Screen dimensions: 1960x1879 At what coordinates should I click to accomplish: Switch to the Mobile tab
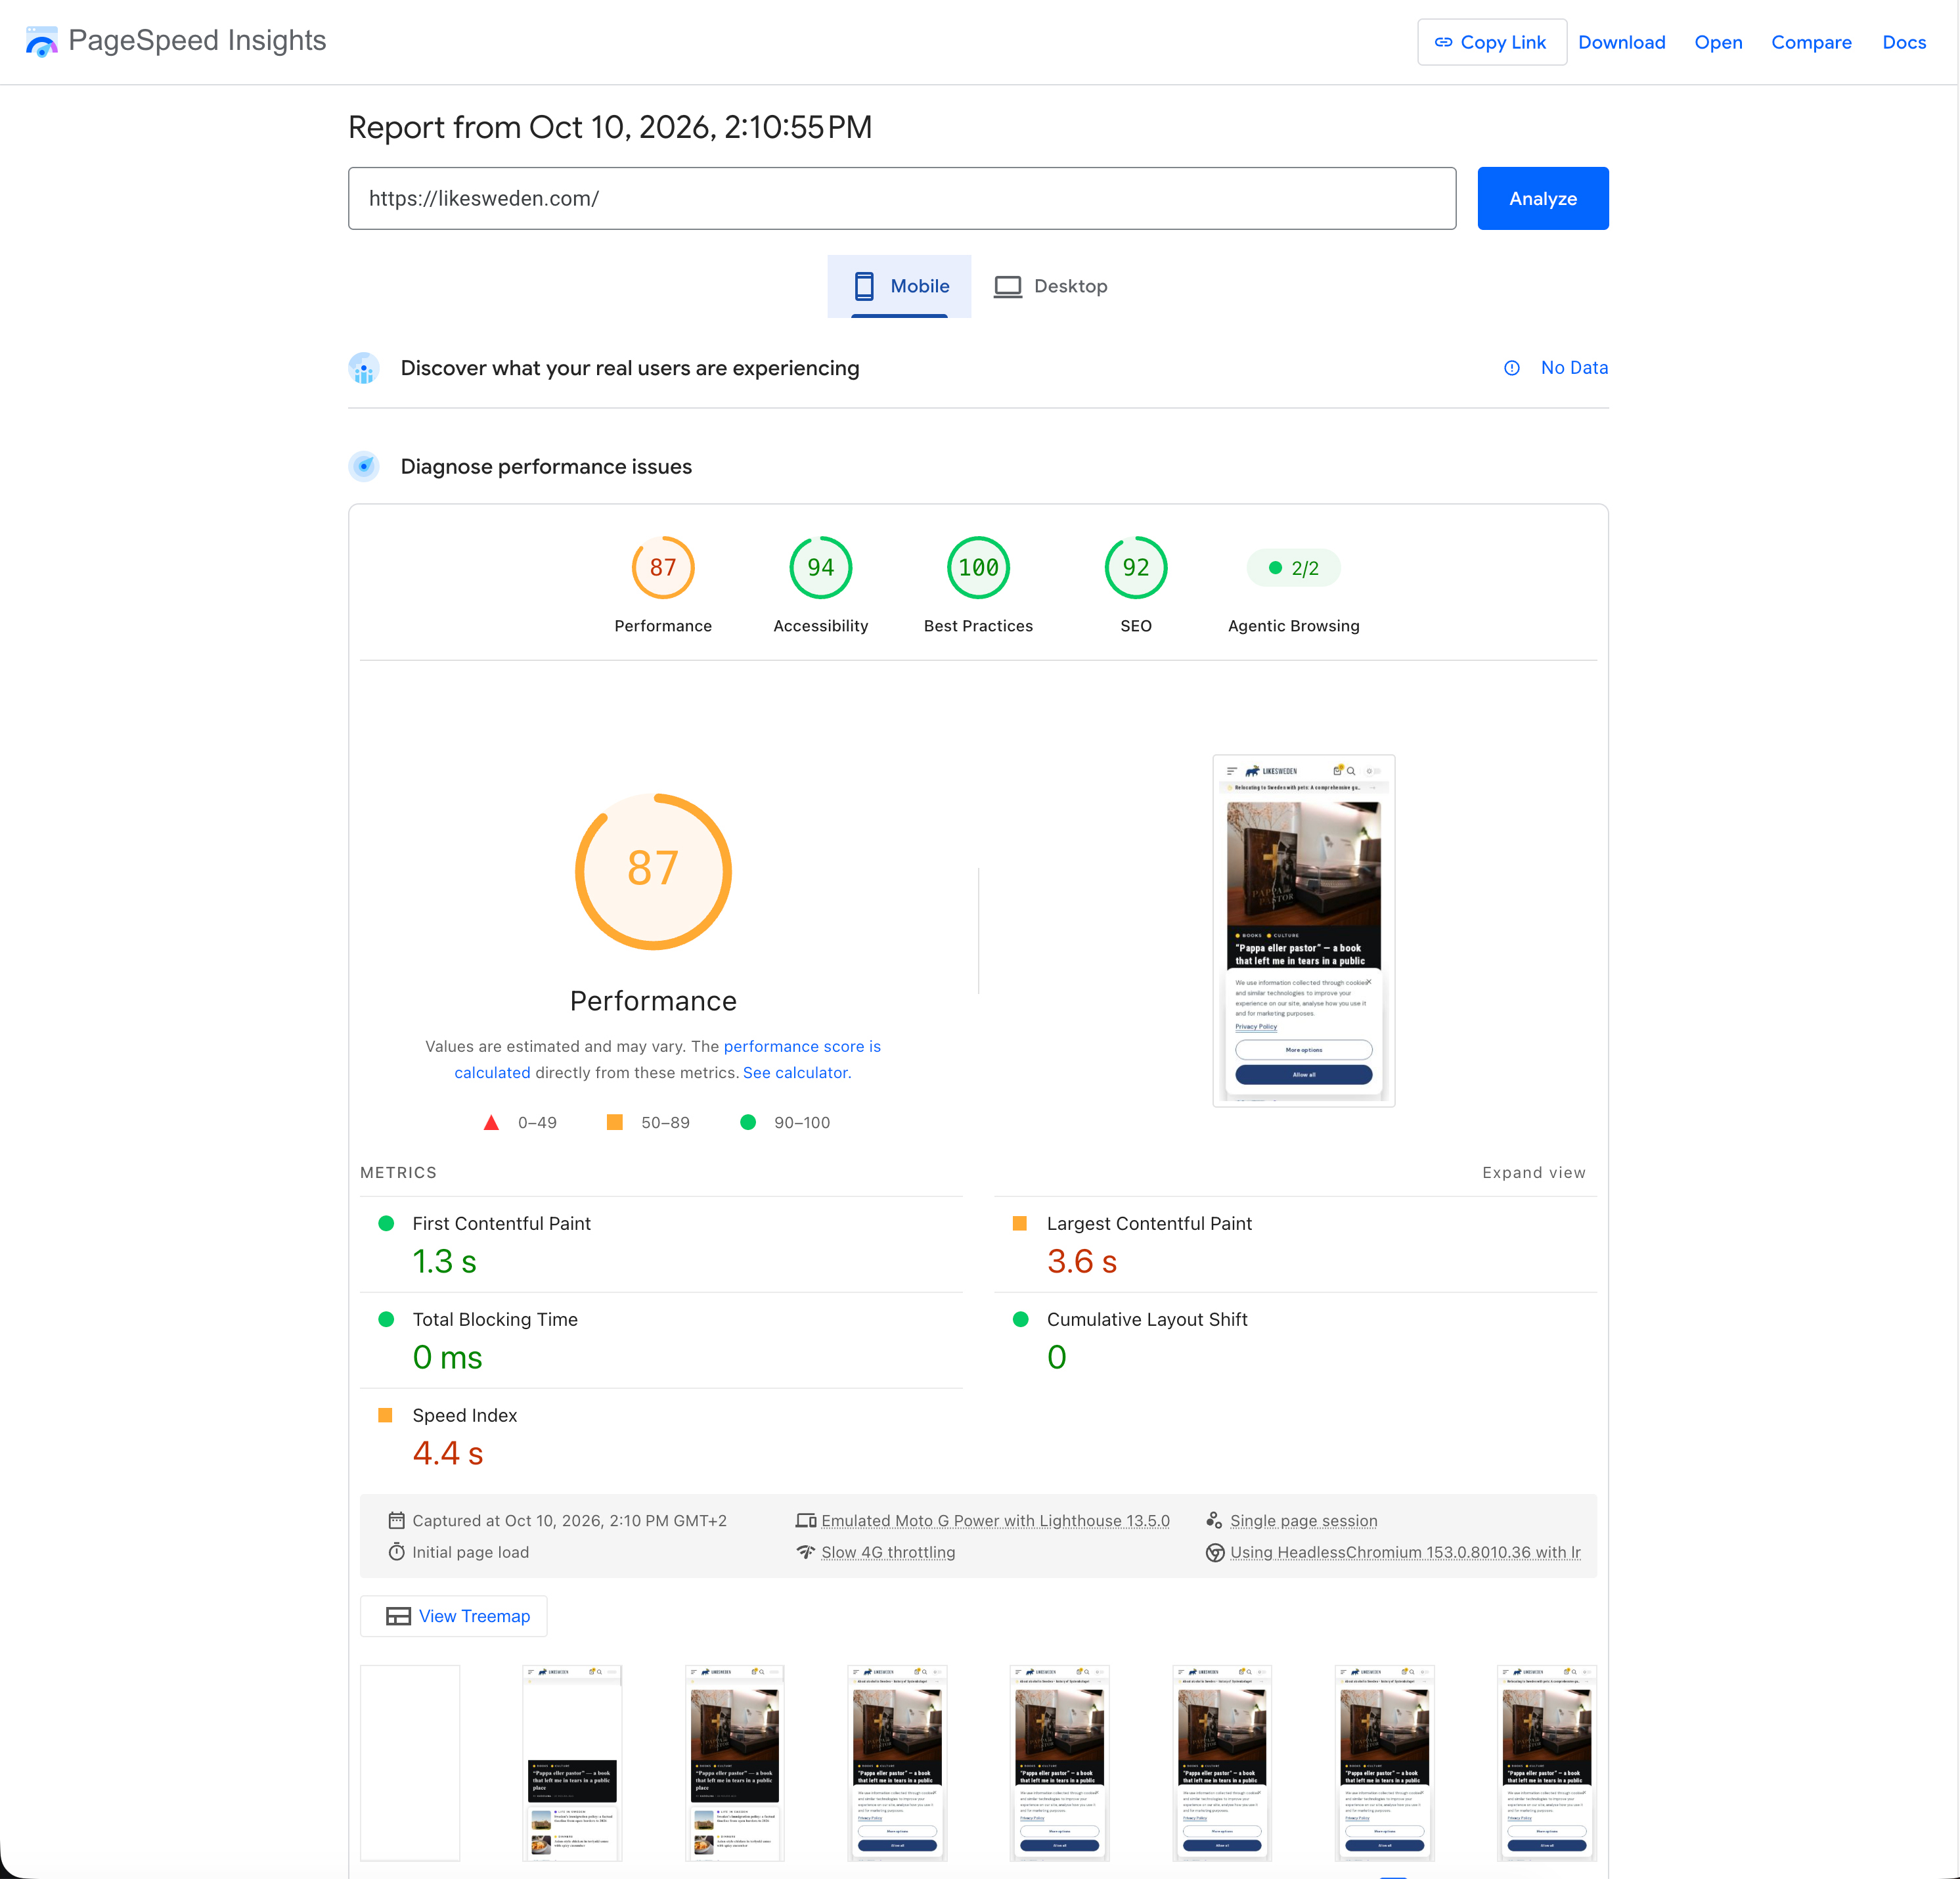click(899, 286)
